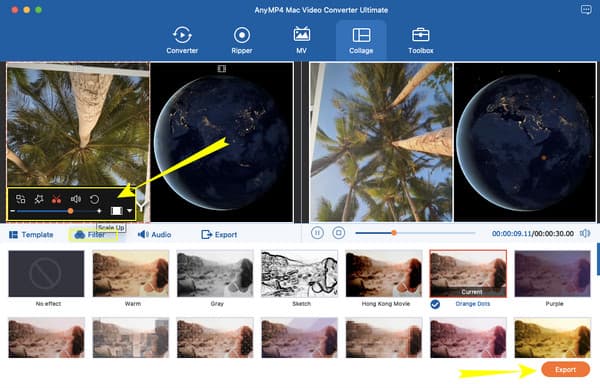Switch to the Audio tab
This screenshot has width=600, height=388.
pyautogui.click(x=155, y=235)
